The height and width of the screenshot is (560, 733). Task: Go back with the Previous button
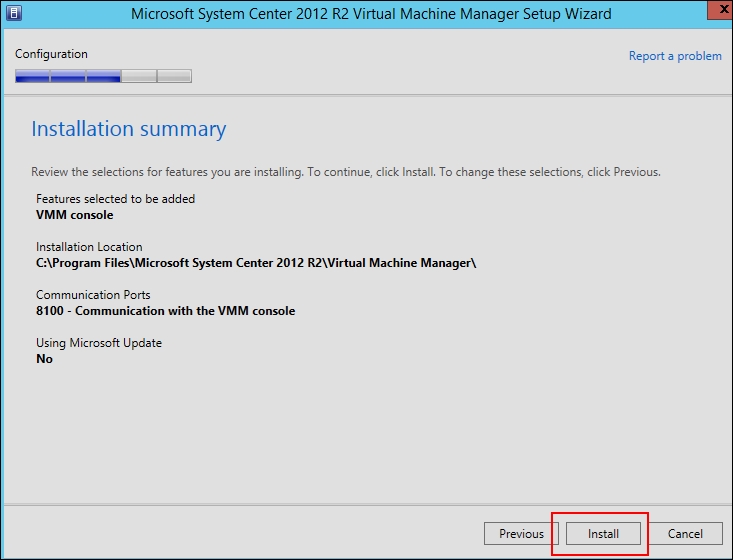tap(521, 533)
